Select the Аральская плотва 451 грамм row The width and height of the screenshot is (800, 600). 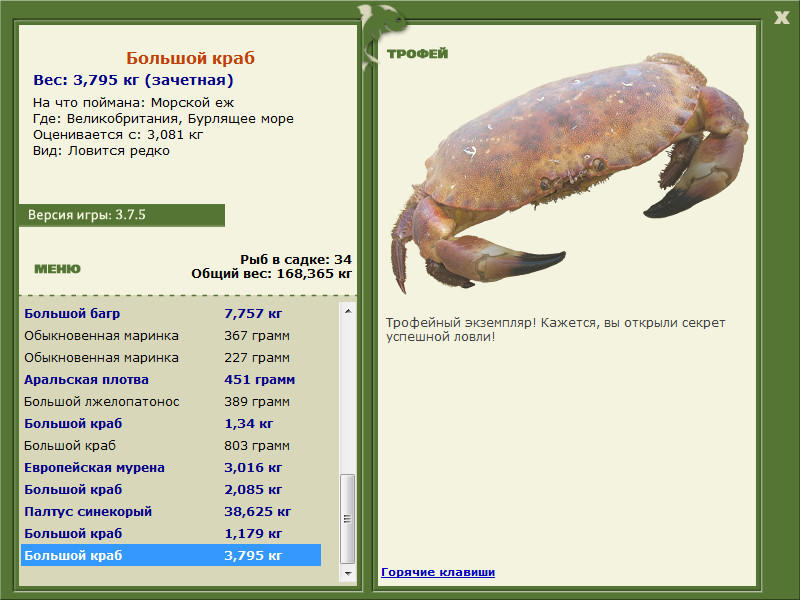(x=171, y=380)
